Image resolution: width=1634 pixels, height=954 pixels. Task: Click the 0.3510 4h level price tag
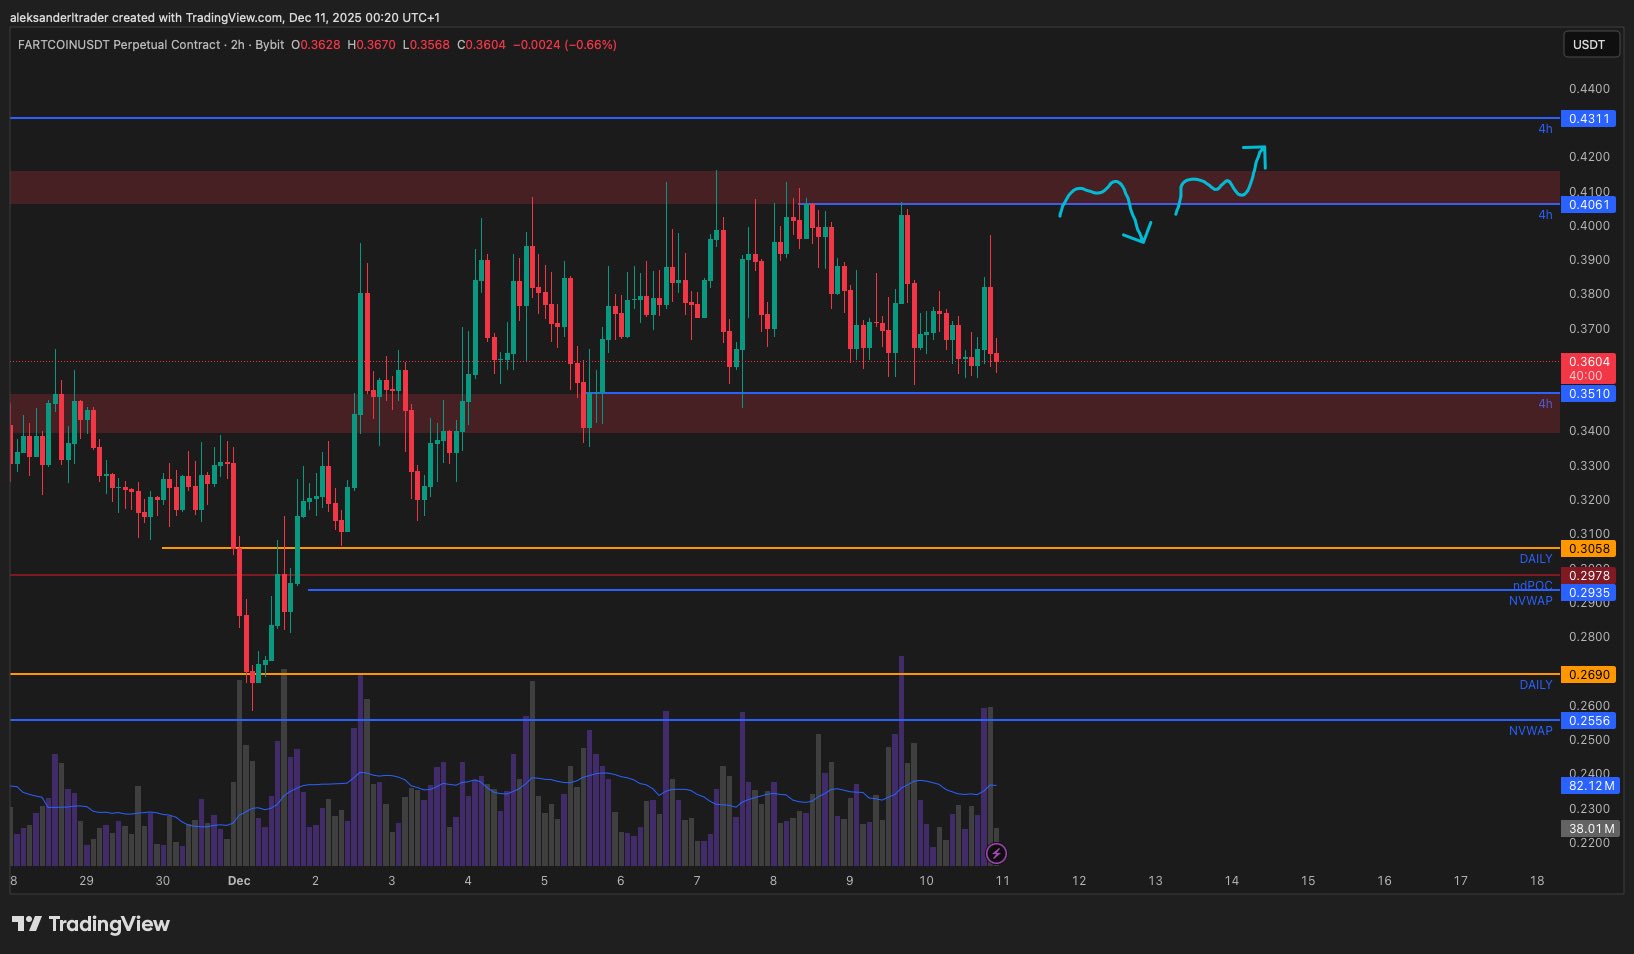tap(1588, 394)
